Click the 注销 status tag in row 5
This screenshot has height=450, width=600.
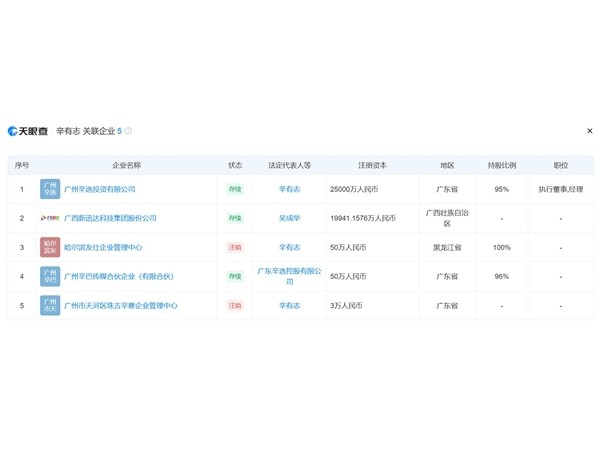click(x=235, y=305)
